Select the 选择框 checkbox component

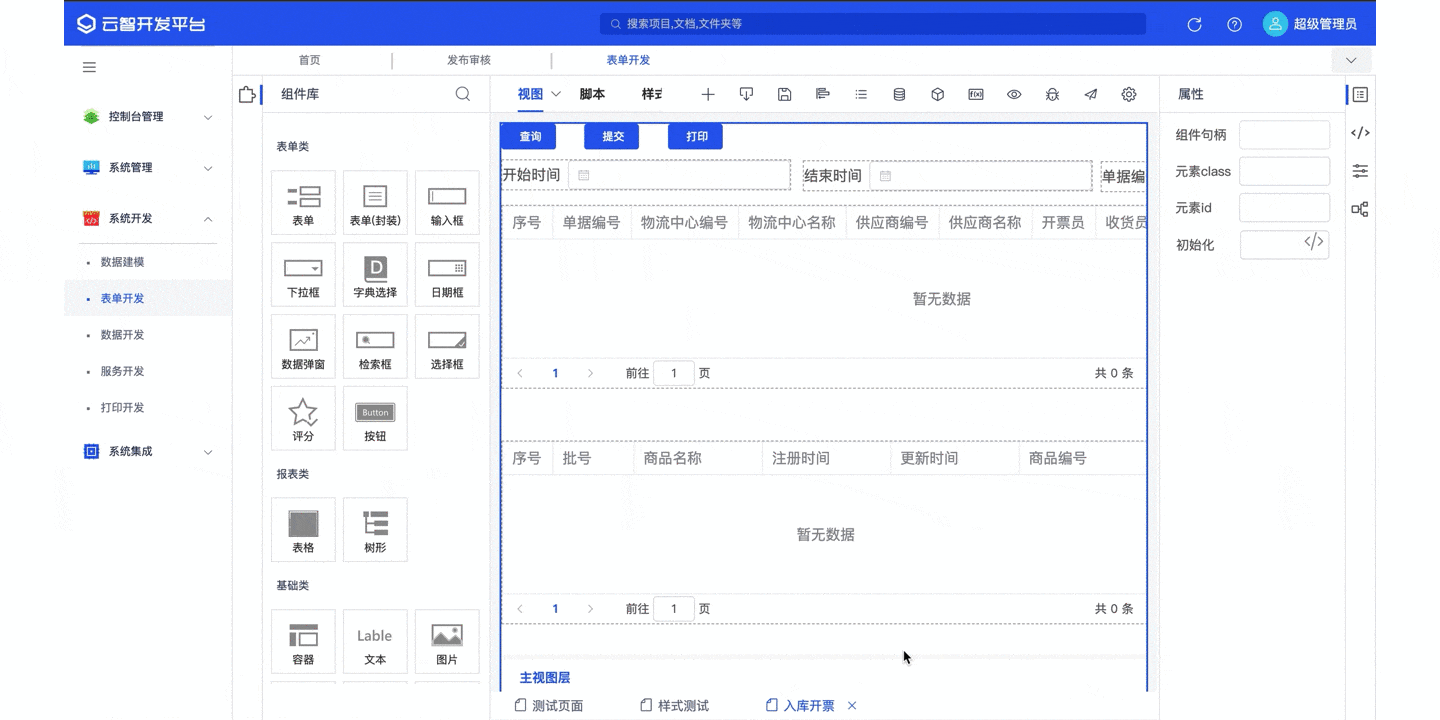(x=447, y=347)
